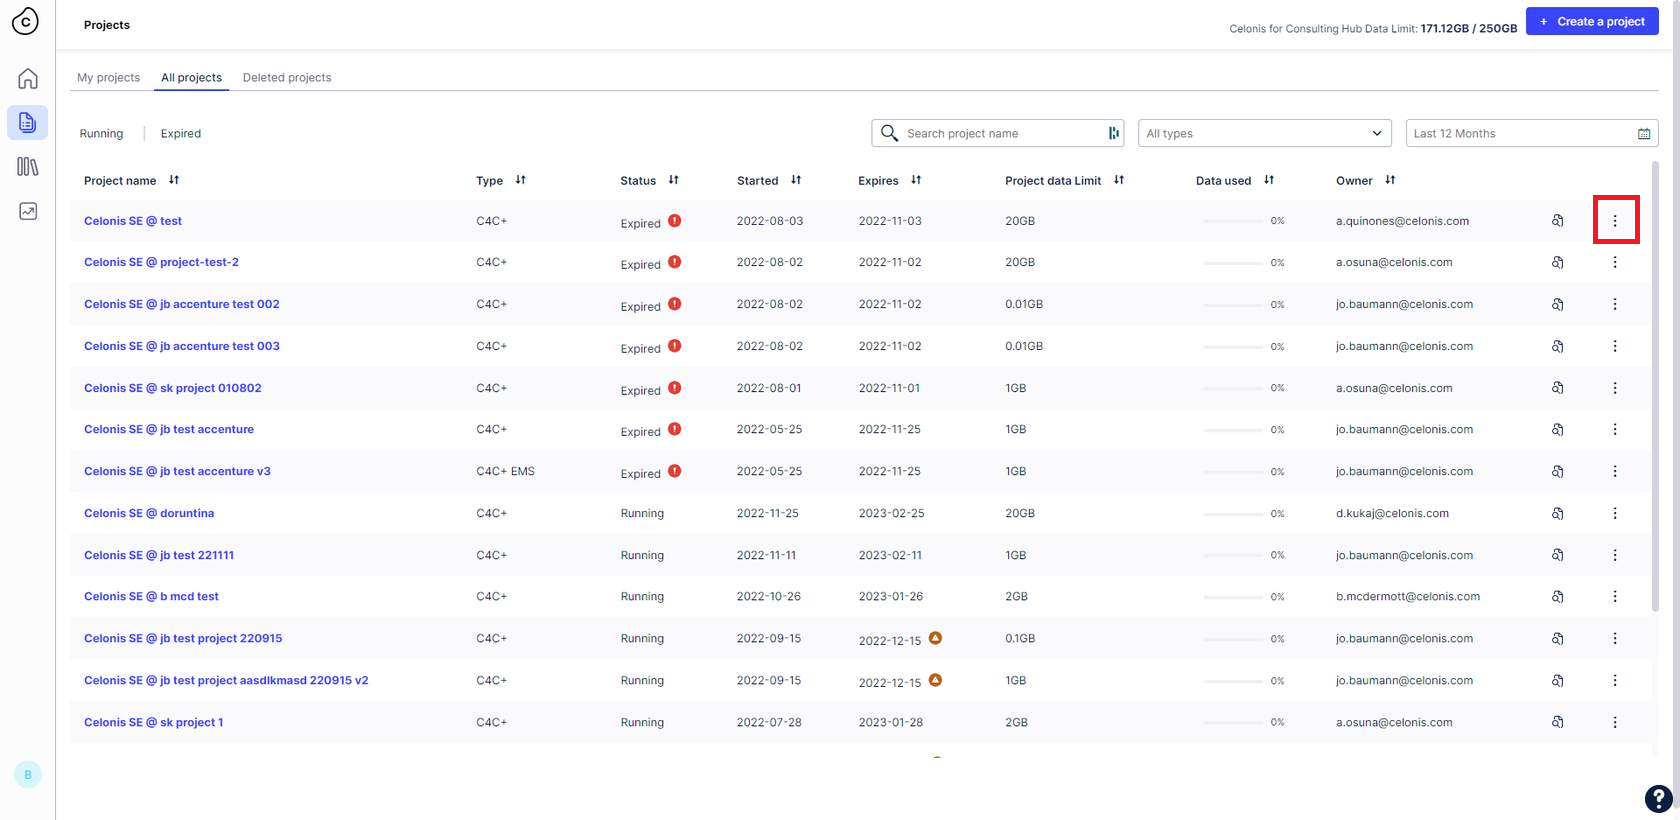Click the team icon for Celonis SE @ test
This screenshot has width=1680, height=820.
click(x=1558, y=220)
